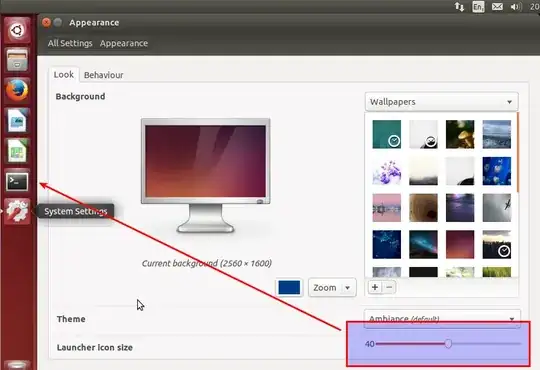Go back to All Settings
Viewport: 540px width, 370px height.
[x=70, y=43]
